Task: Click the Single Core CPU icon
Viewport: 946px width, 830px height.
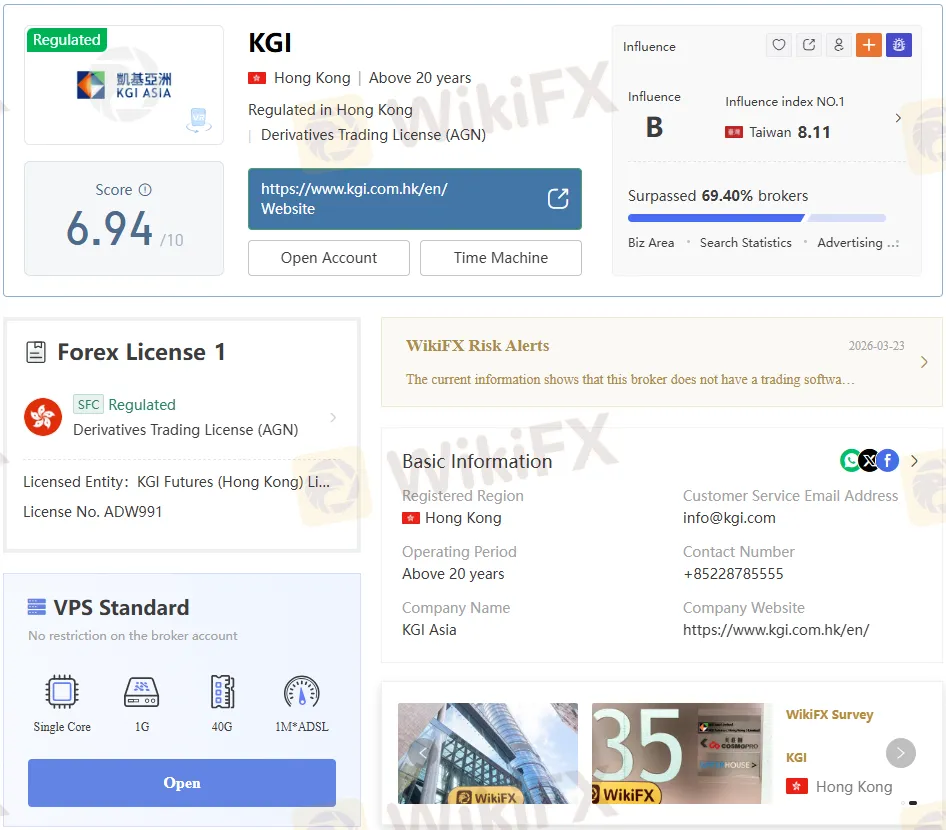Action: coord(62,691)
